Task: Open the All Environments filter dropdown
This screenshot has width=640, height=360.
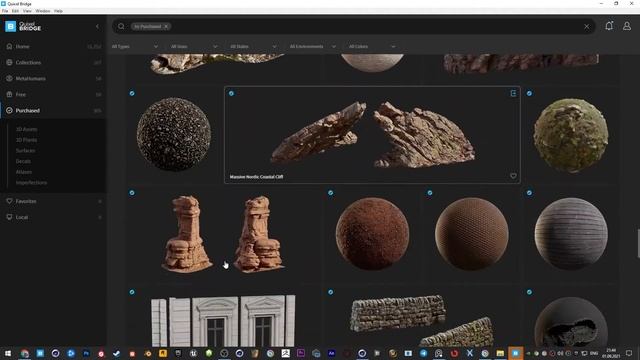Action: point(313,47)
